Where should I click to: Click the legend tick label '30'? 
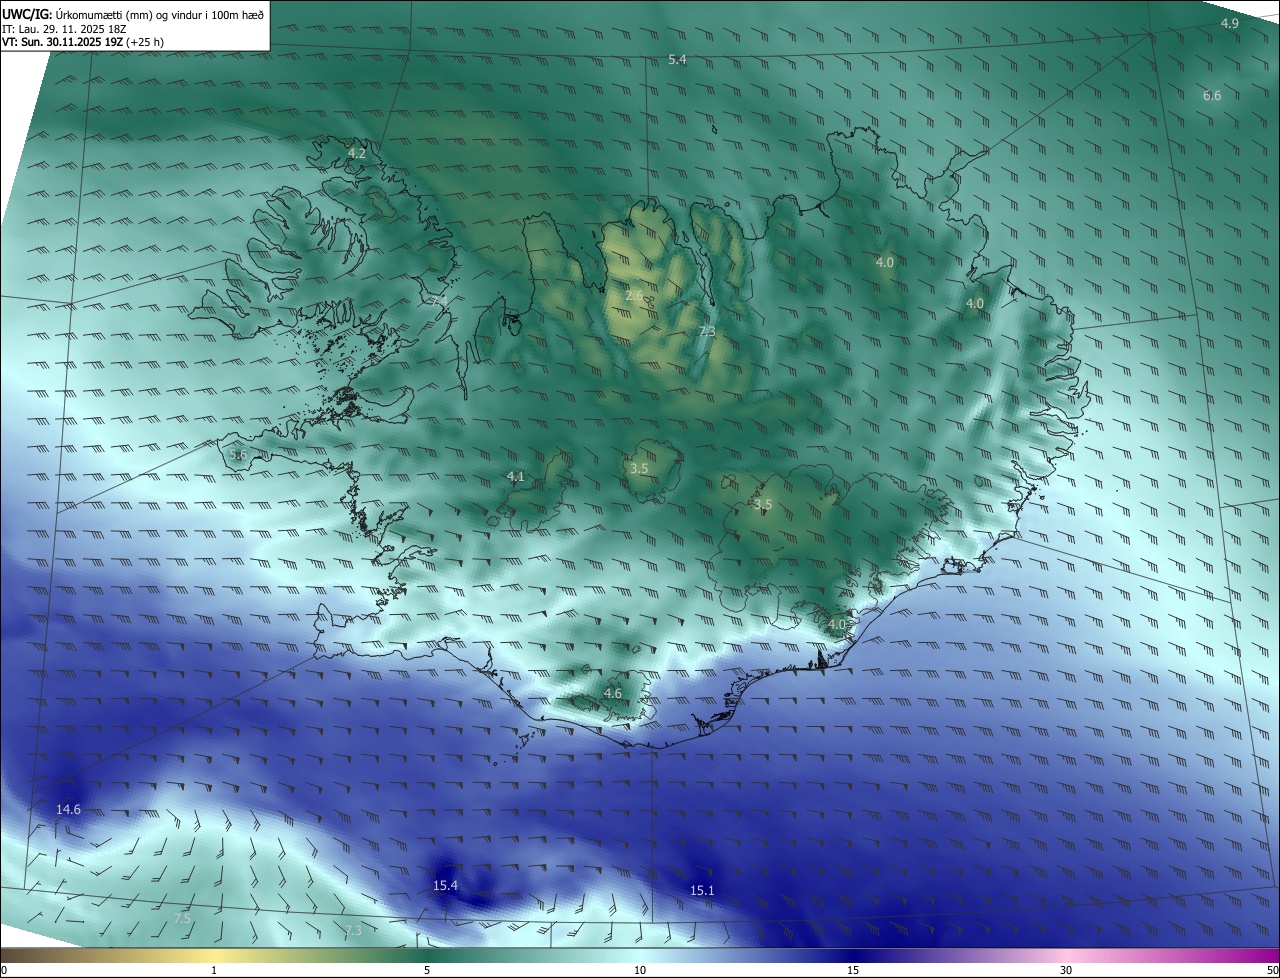coord(1066,970)
